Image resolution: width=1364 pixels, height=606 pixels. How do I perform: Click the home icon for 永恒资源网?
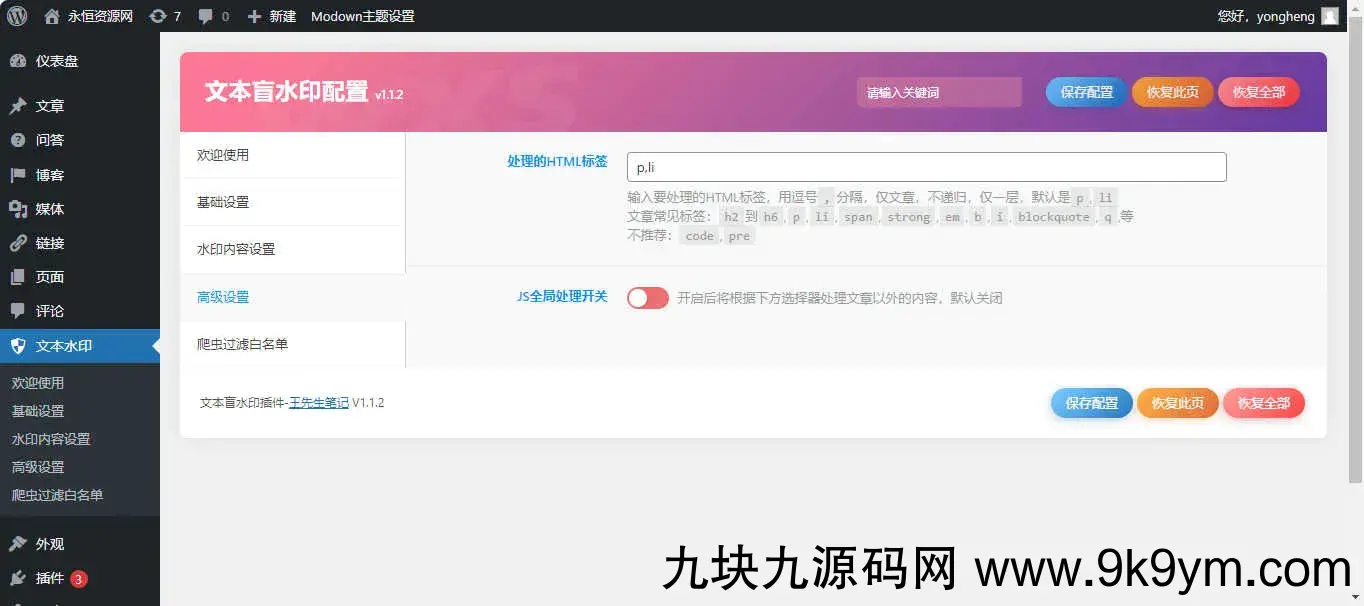pos(52,16)
